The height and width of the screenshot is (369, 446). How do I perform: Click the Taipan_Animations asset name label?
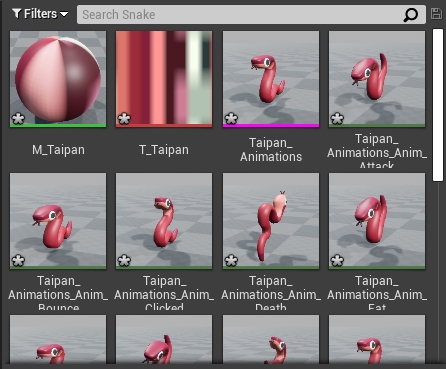[271, 150]
